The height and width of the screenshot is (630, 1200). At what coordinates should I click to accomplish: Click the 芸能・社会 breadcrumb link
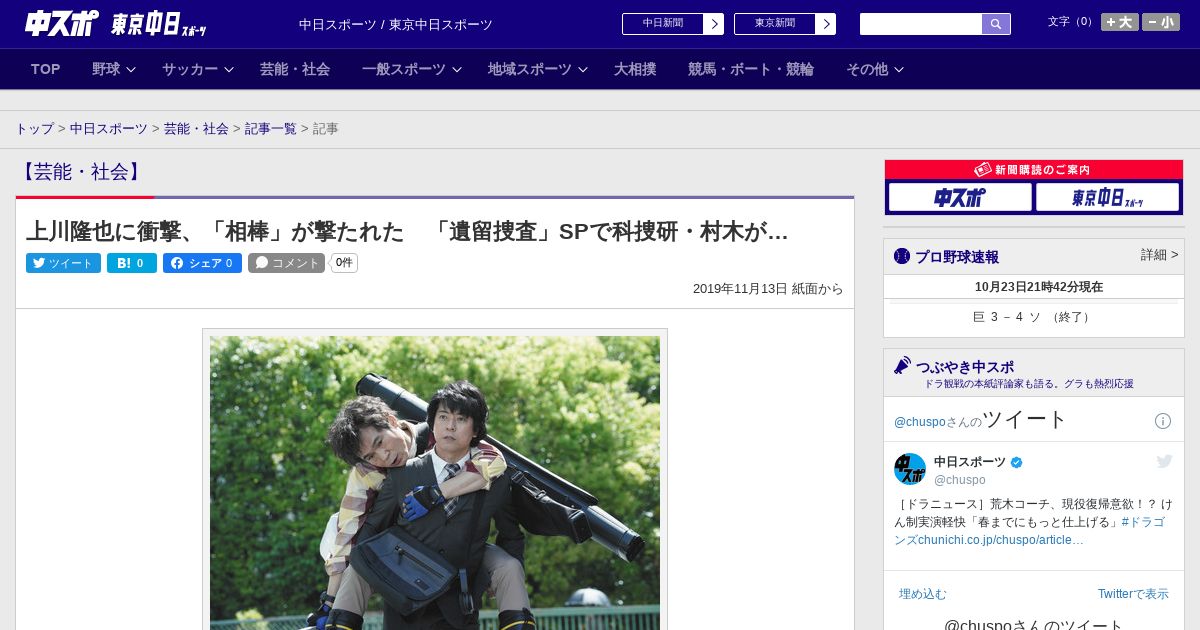click(x=196, y=129)
